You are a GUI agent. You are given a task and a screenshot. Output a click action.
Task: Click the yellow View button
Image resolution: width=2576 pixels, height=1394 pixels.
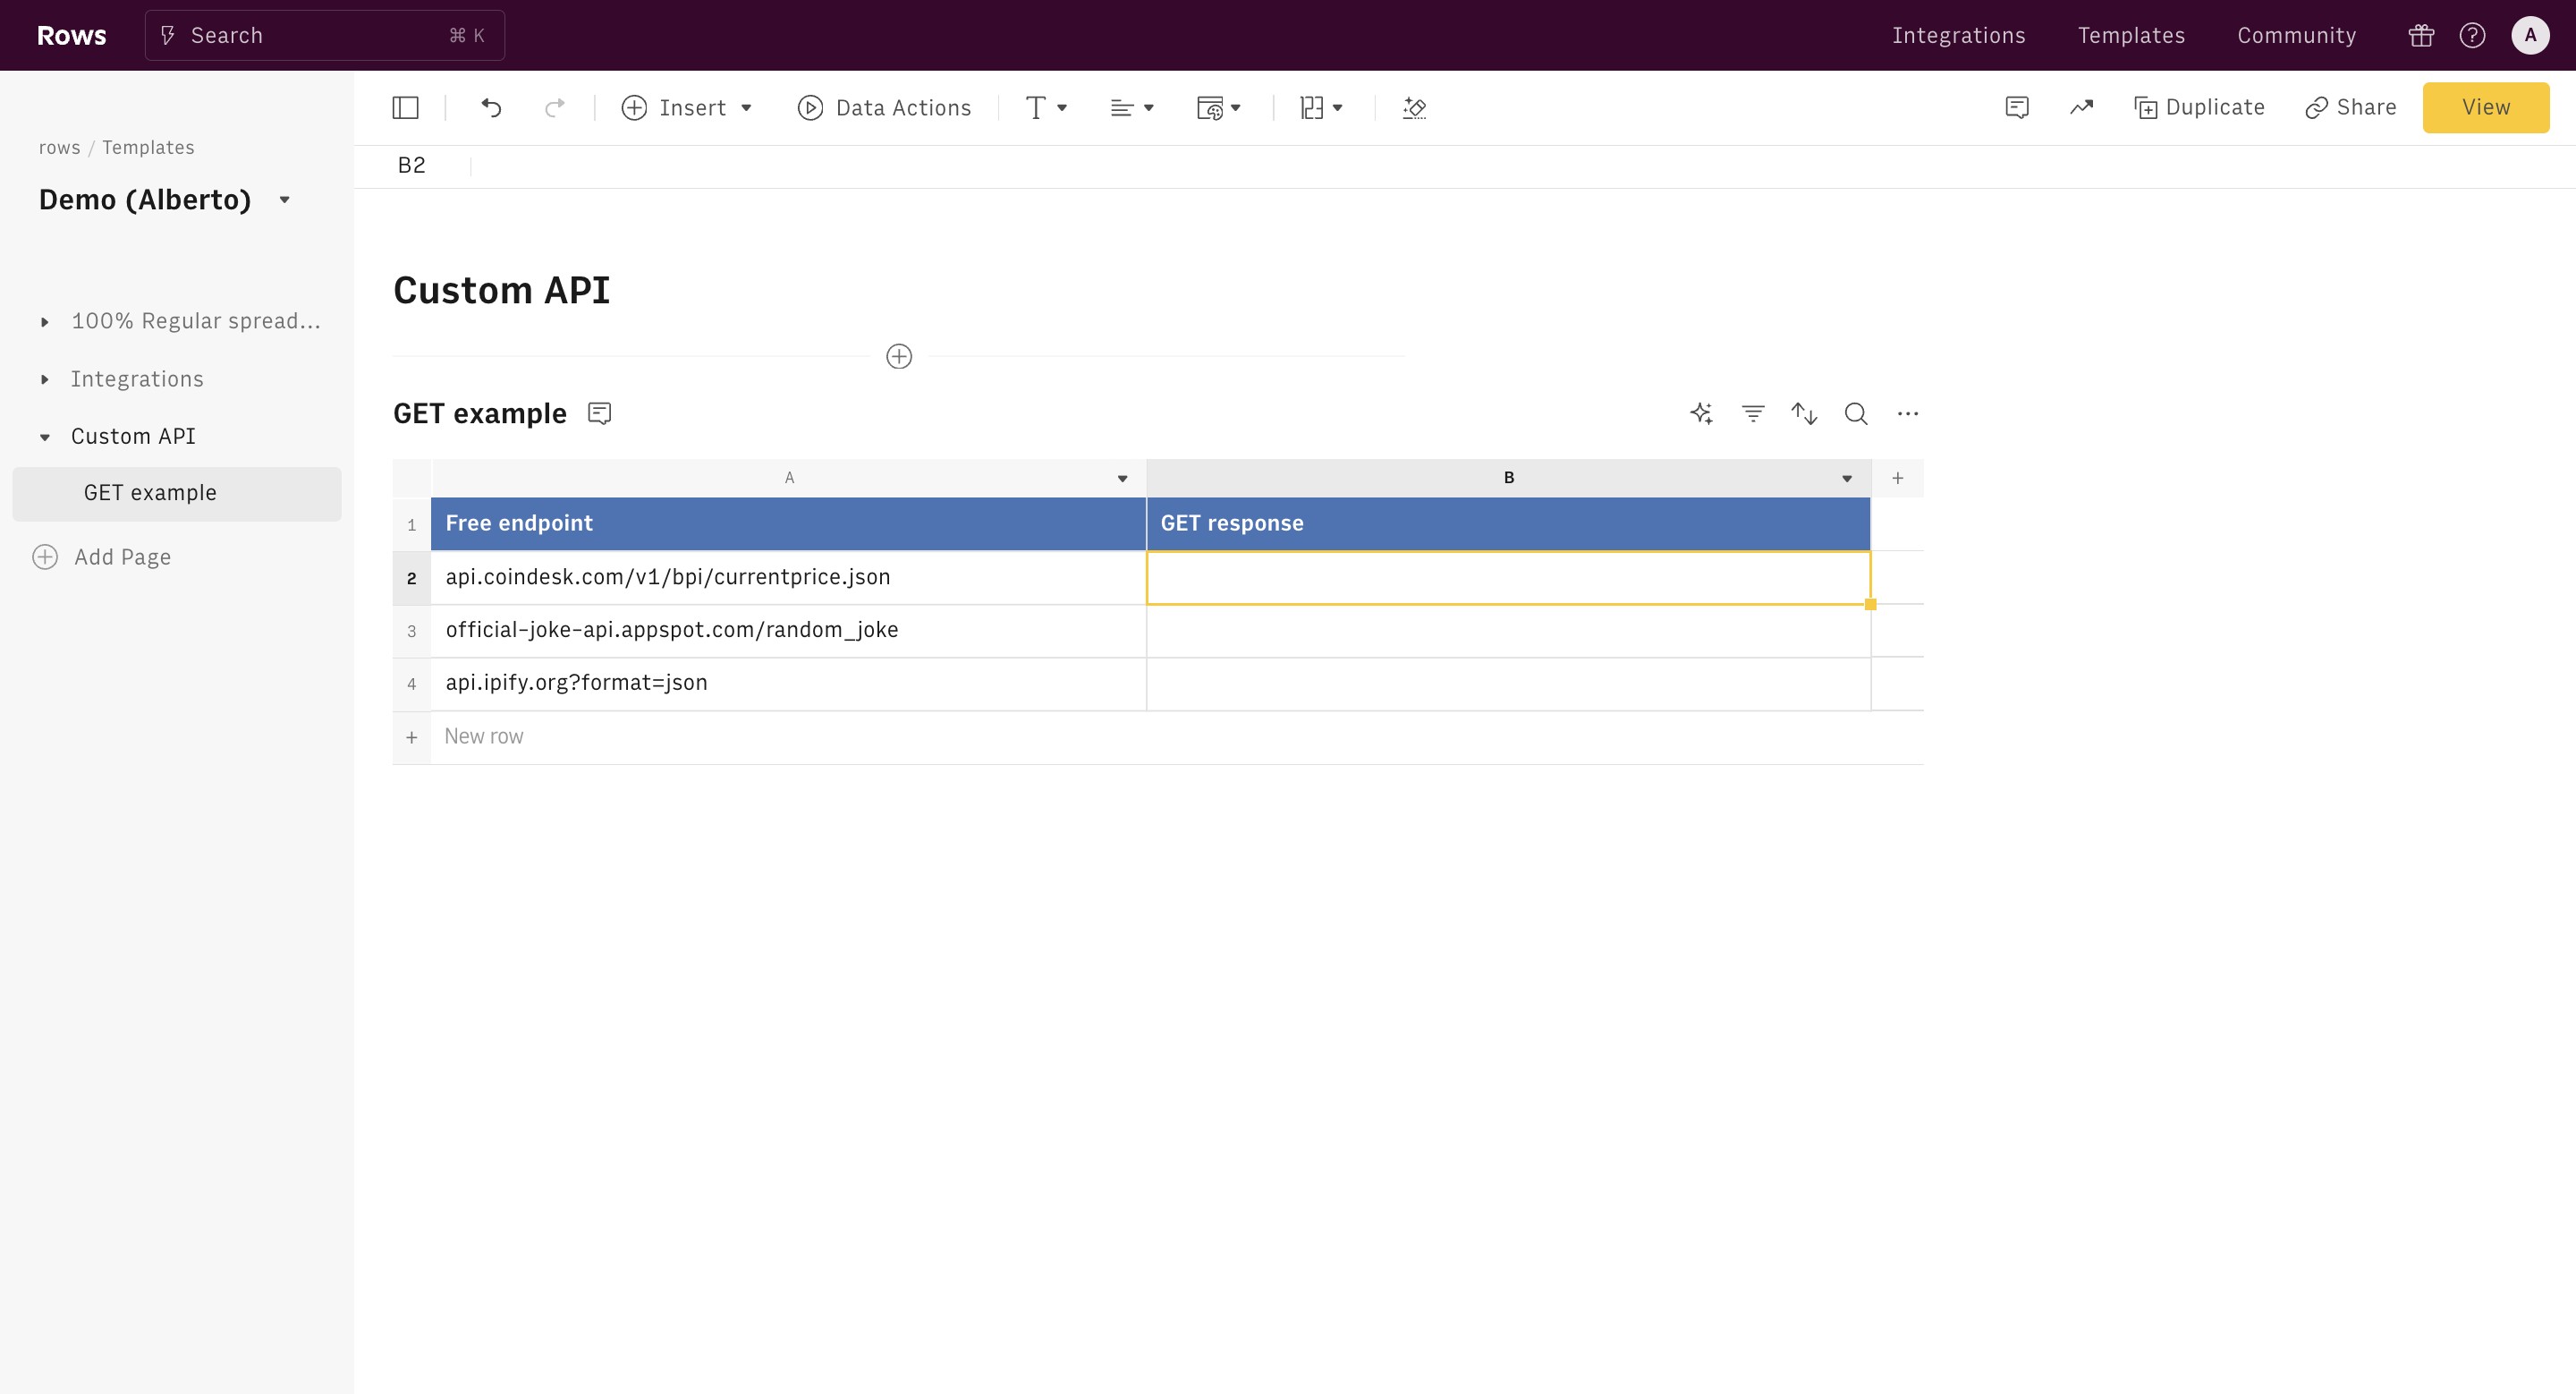point(2485,107)
